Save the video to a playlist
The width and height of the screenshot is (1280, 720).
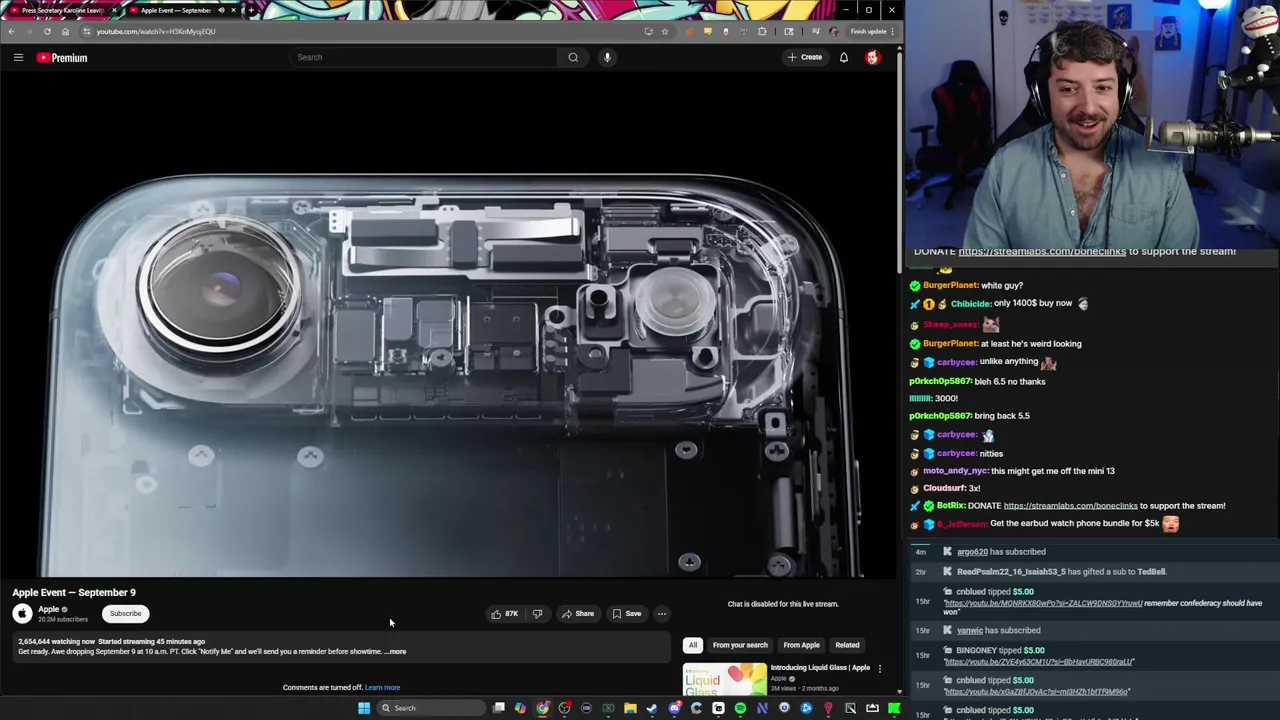[x=627, y=613]
